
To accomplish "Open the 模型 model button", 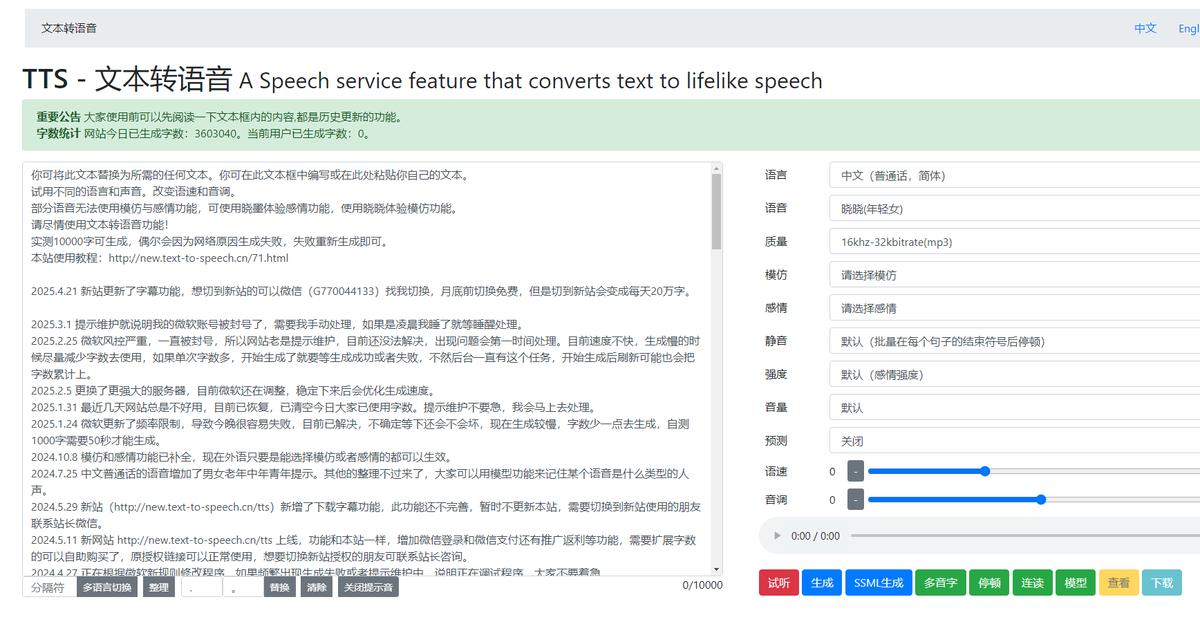I will tap(1075, 582).
